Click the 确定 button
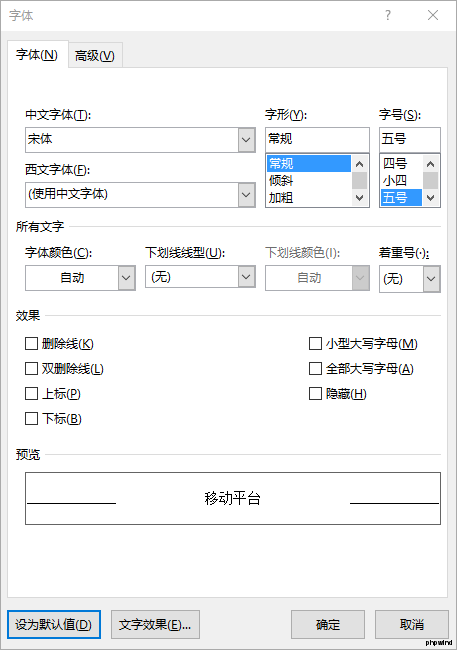The height and width of the screenshot is (650, 457). 328,624
